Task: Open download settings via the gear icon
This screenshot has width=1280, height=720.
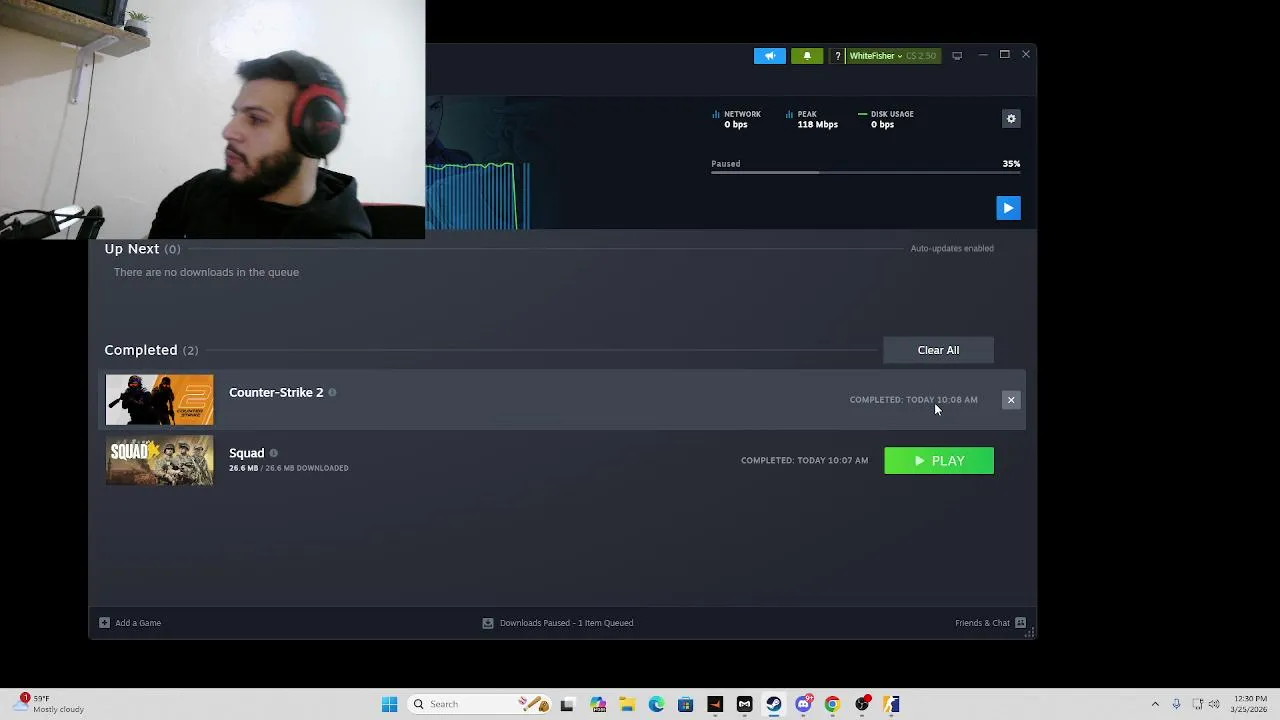Action: coord(1011,118)
